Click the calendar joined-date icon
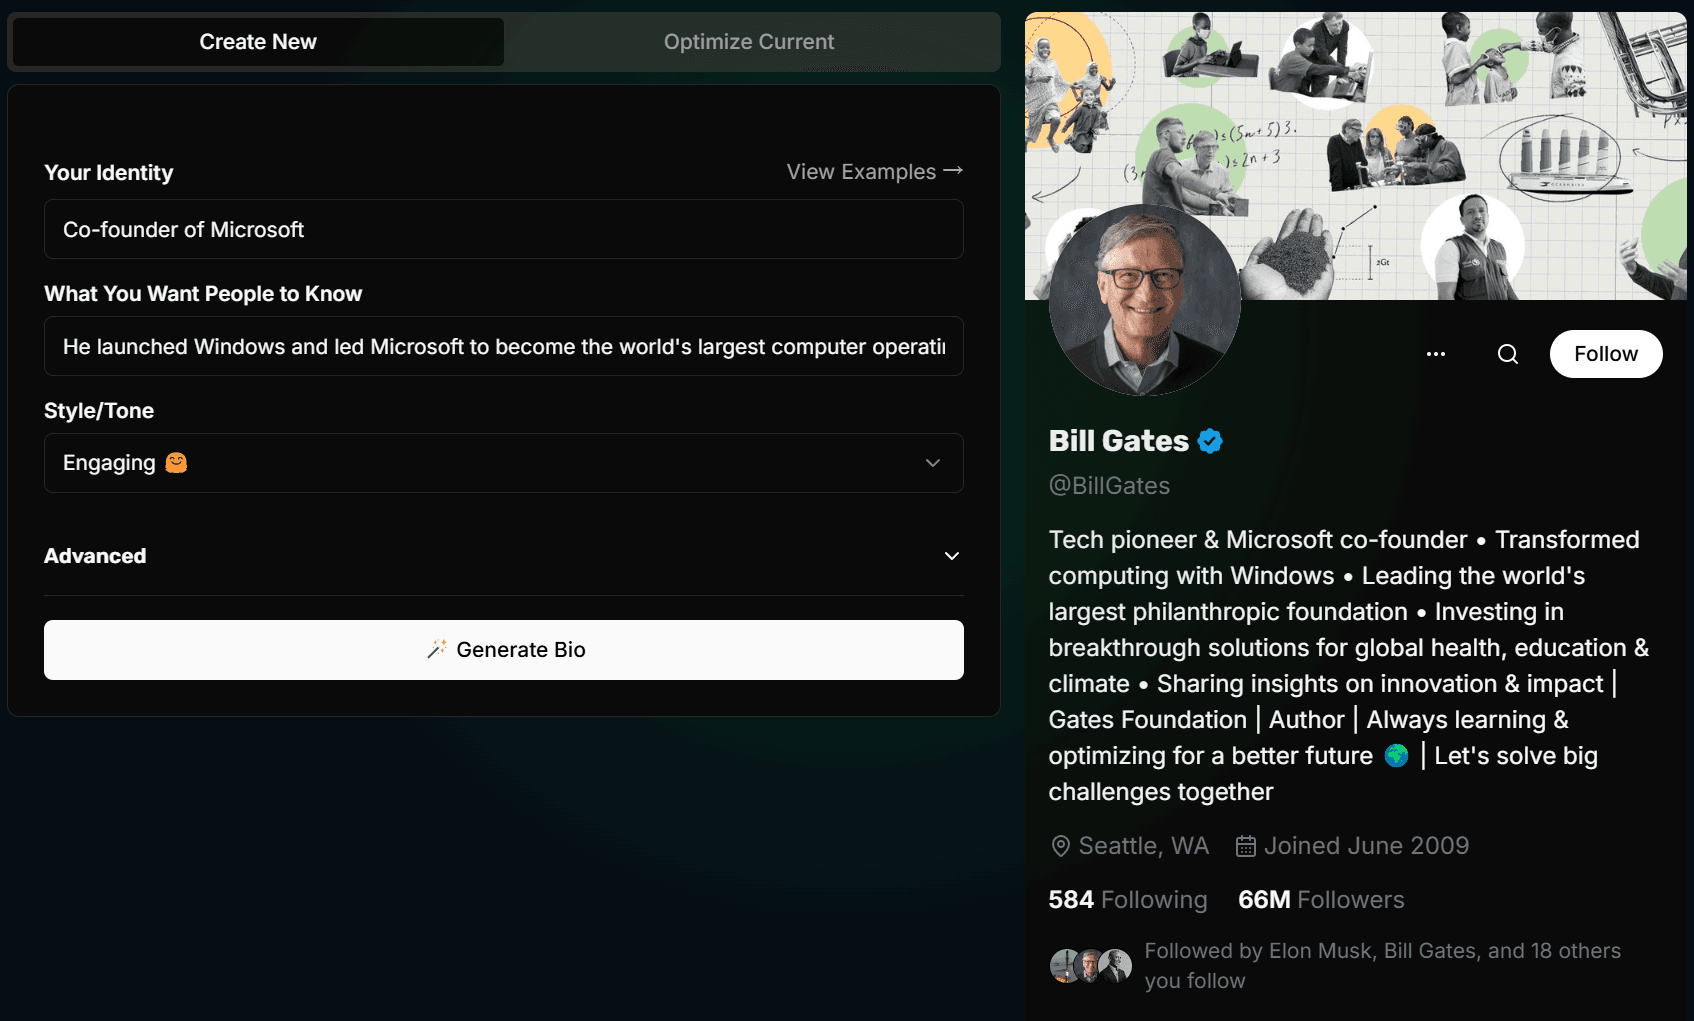 pos(1246,846)
